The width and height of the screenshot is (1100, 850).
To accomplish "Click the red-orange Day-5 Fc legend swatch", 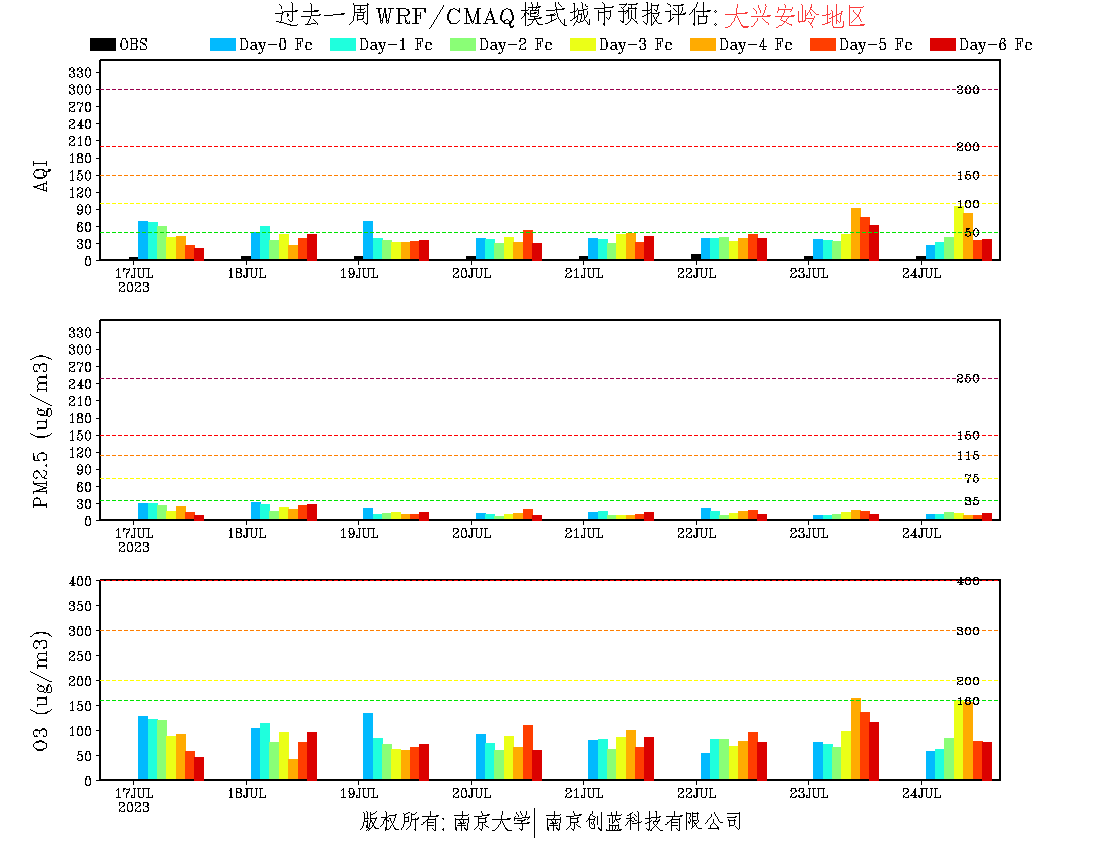I will (x=823, y=45).
